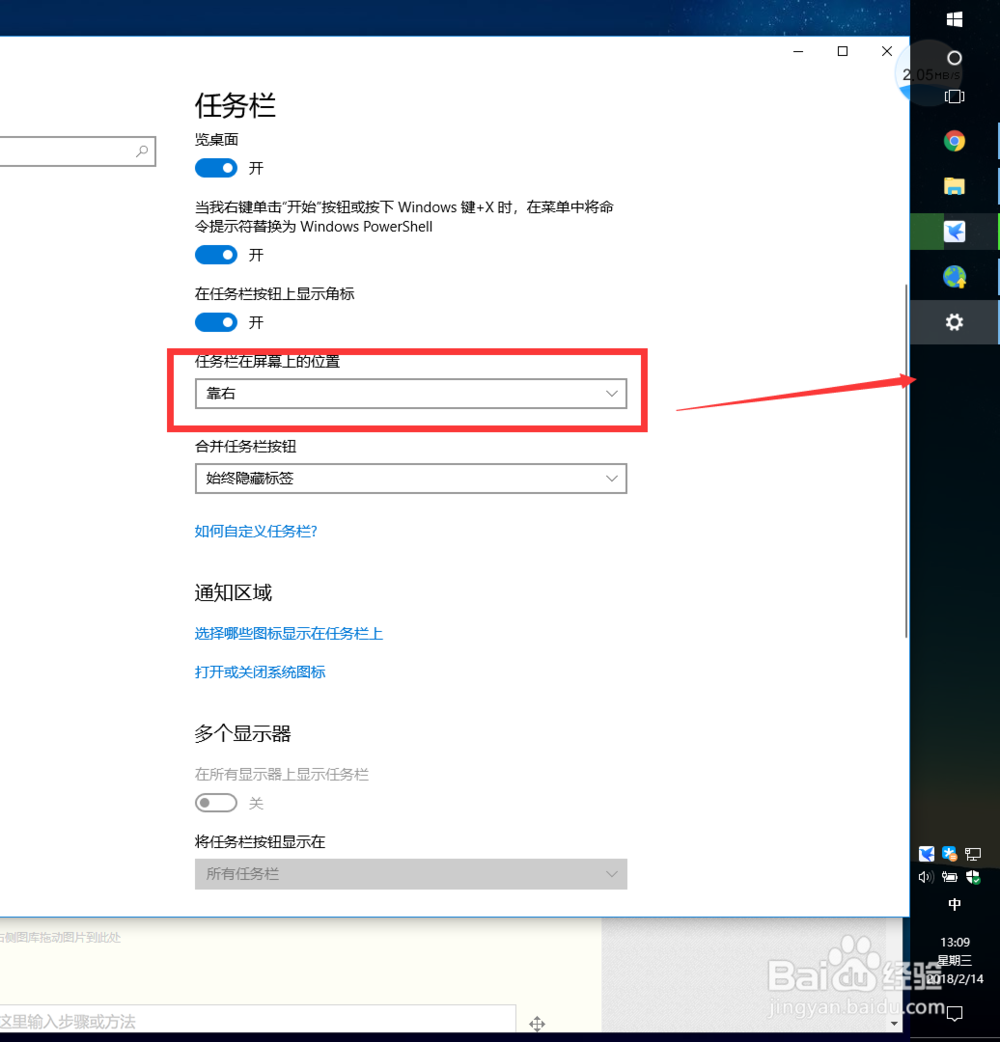1000x1042 pixels.
Task: Open the 合并任务栏按钮 dropdown showing 始终隐藏标签
Action: tap(410, 479)
